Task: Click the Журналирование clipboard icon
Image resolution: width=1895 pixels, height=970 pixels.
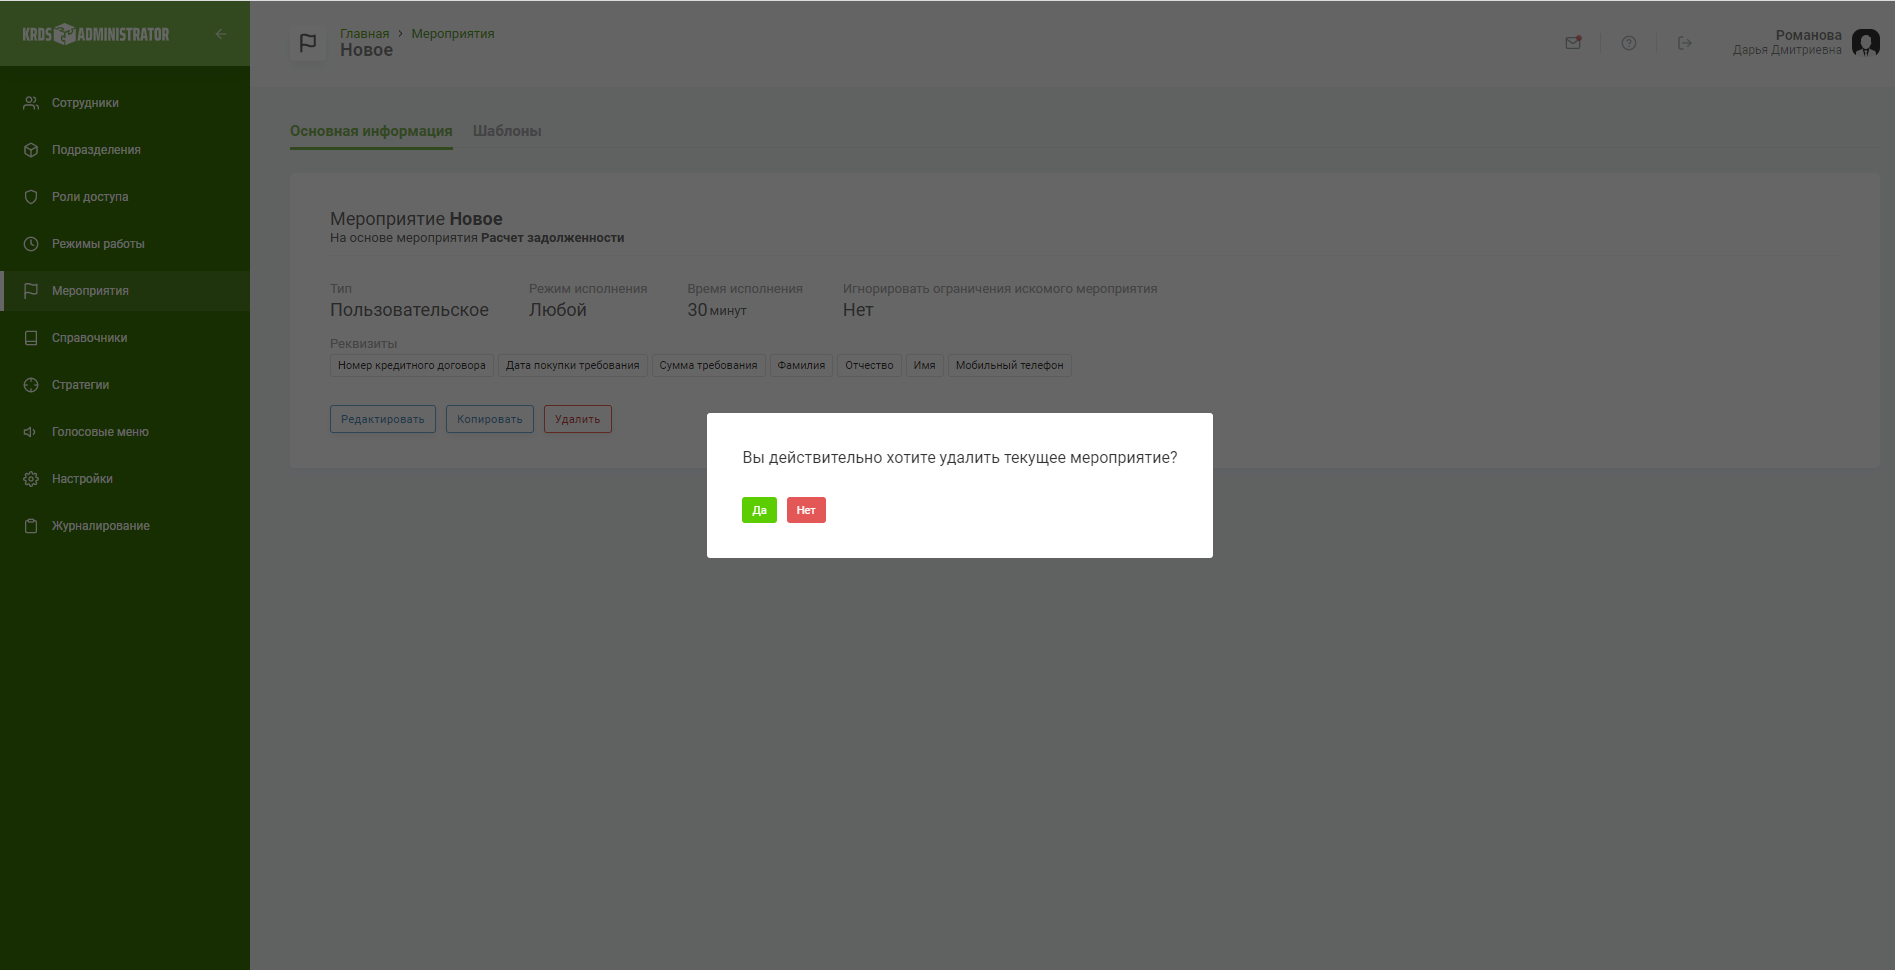Action: point(31,526)
